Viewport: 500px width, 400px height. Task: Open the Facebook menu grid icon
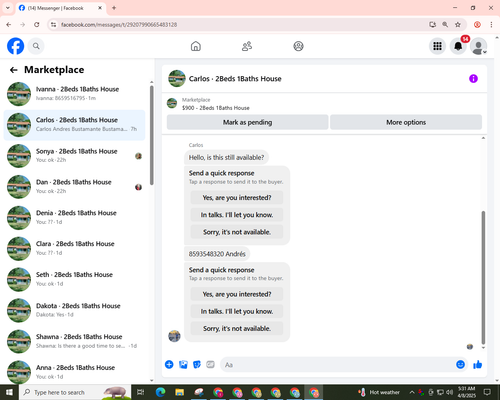click(x=437, y=46)
